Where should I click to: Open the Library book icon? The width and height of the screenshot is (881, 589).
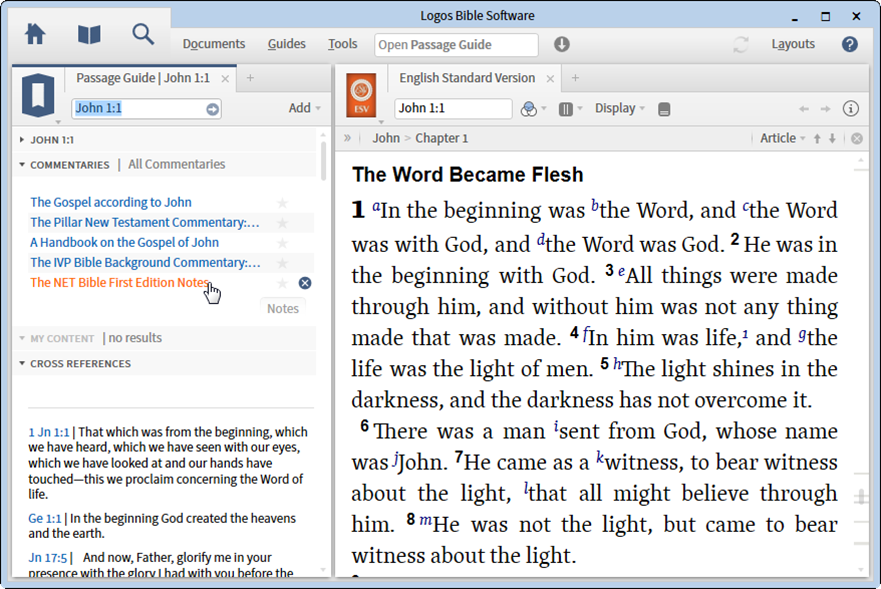[89, 35]
